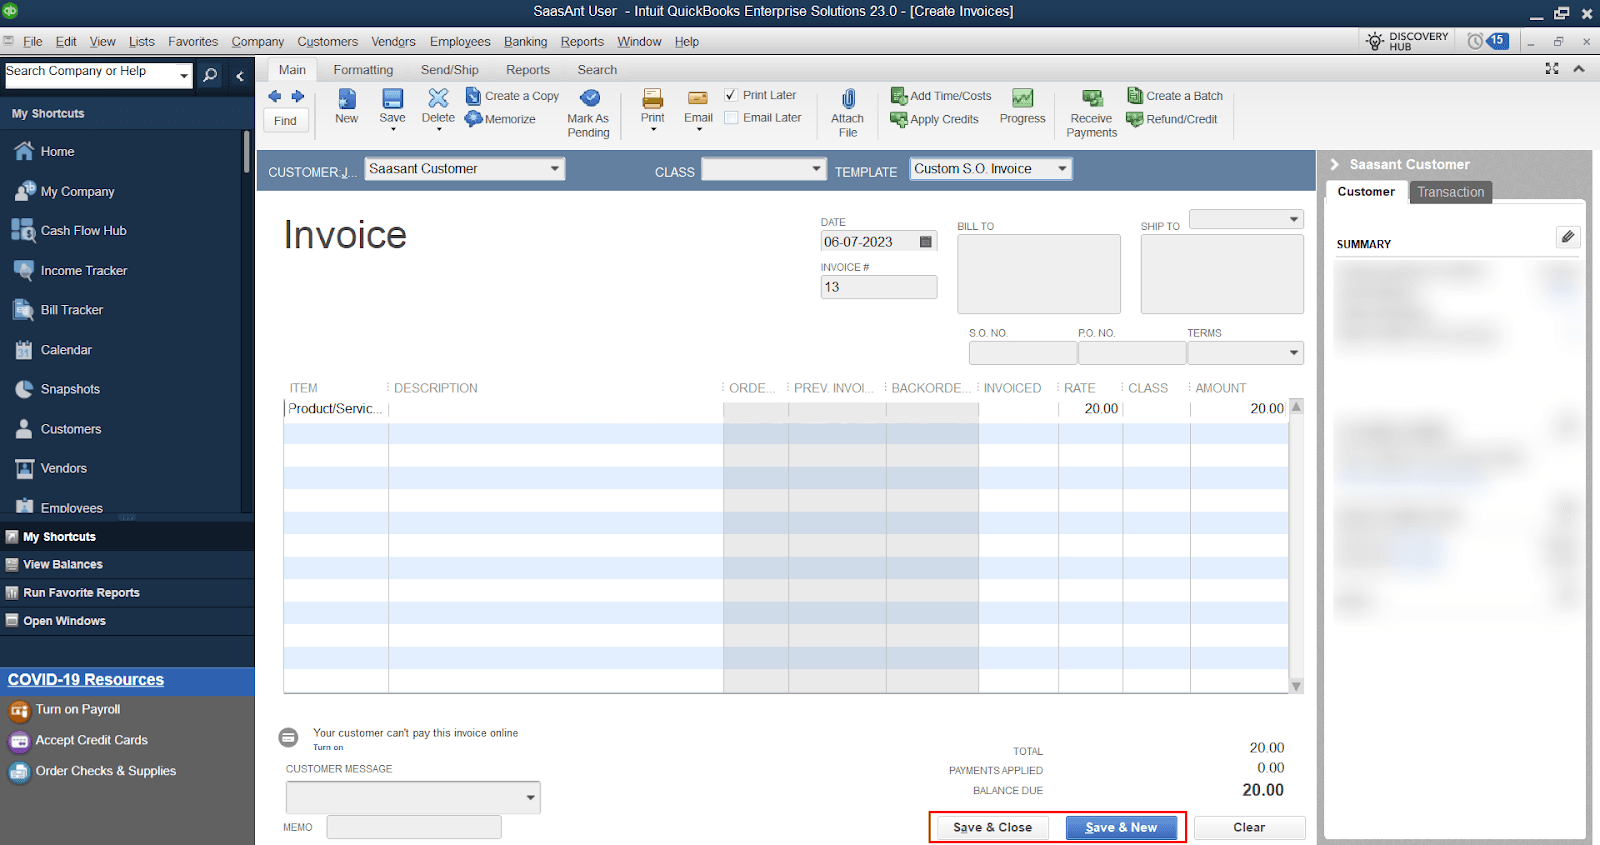This screenshot has width=1600, height=845.
Task: Click the Print icon
Action: (x=653, y=98)
